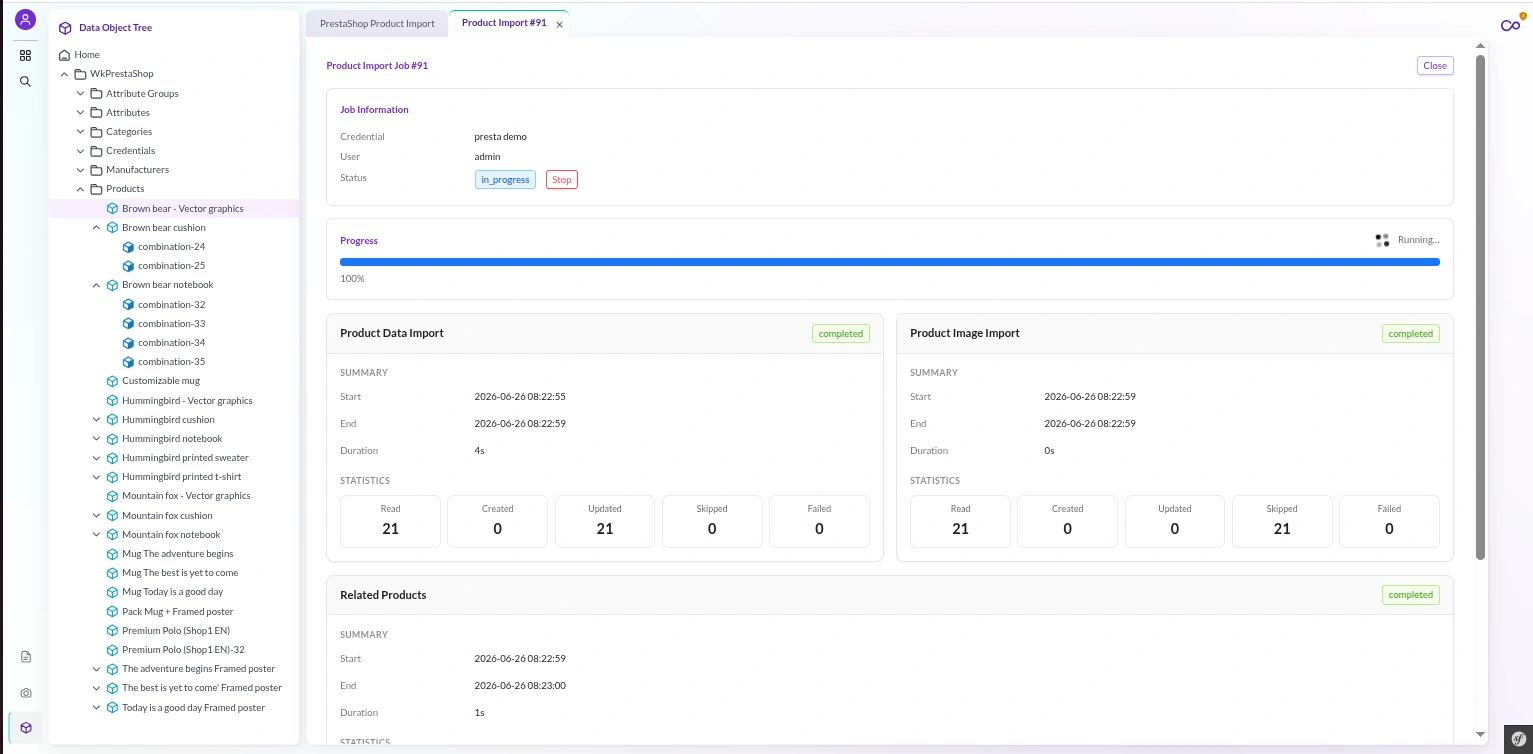Click the Credentials folder icon
The height and width of the screenshot is (754, 1533).
[97, 151]
